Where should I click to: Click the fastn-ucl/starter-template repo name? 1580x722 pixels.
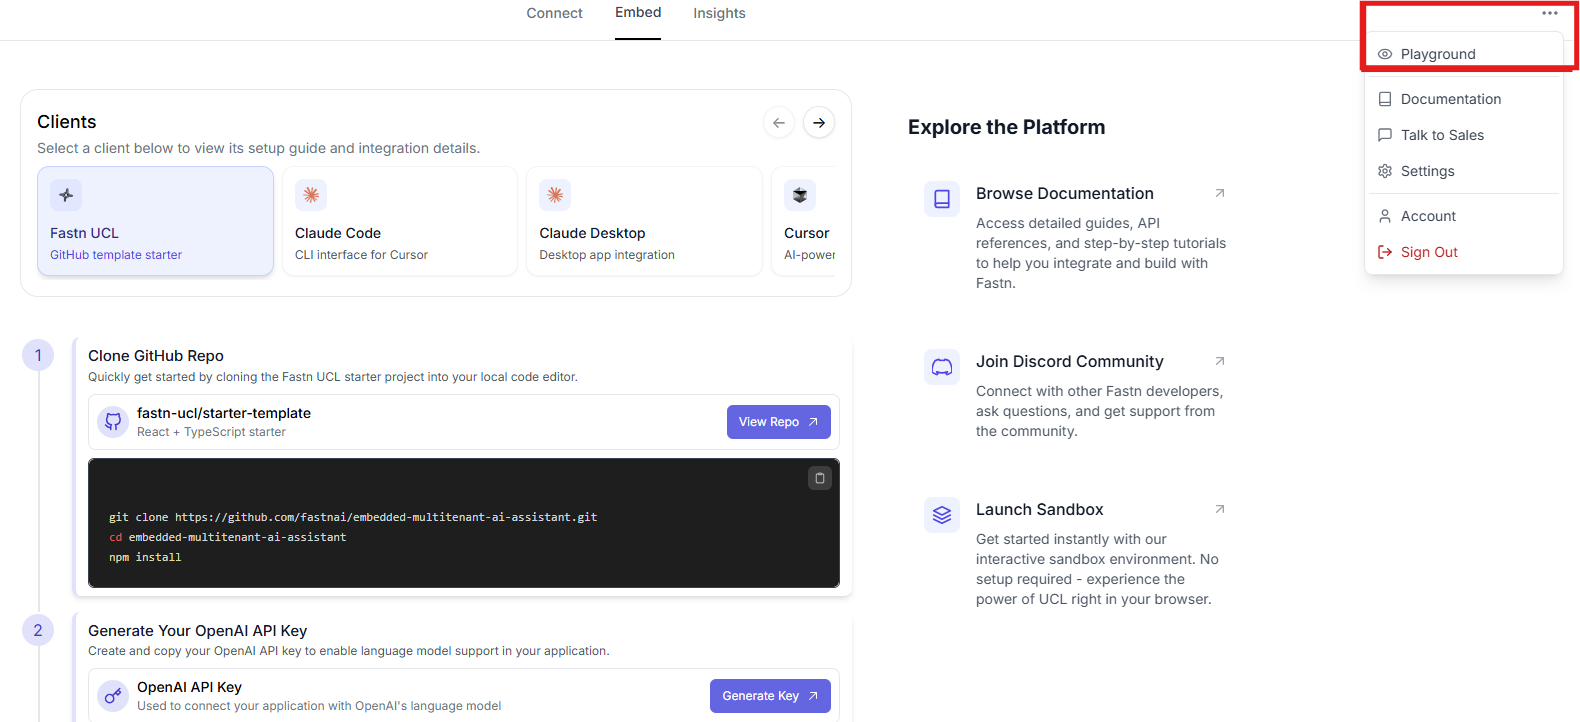(224, 413)
